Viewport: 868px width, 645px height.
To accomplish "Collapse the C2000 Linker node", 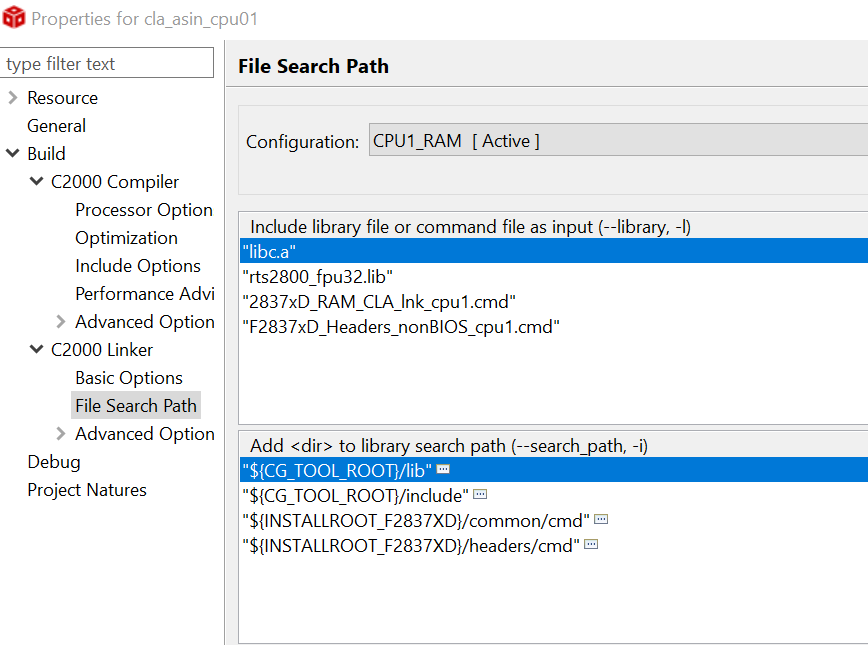I will click(x=37, y=350).
